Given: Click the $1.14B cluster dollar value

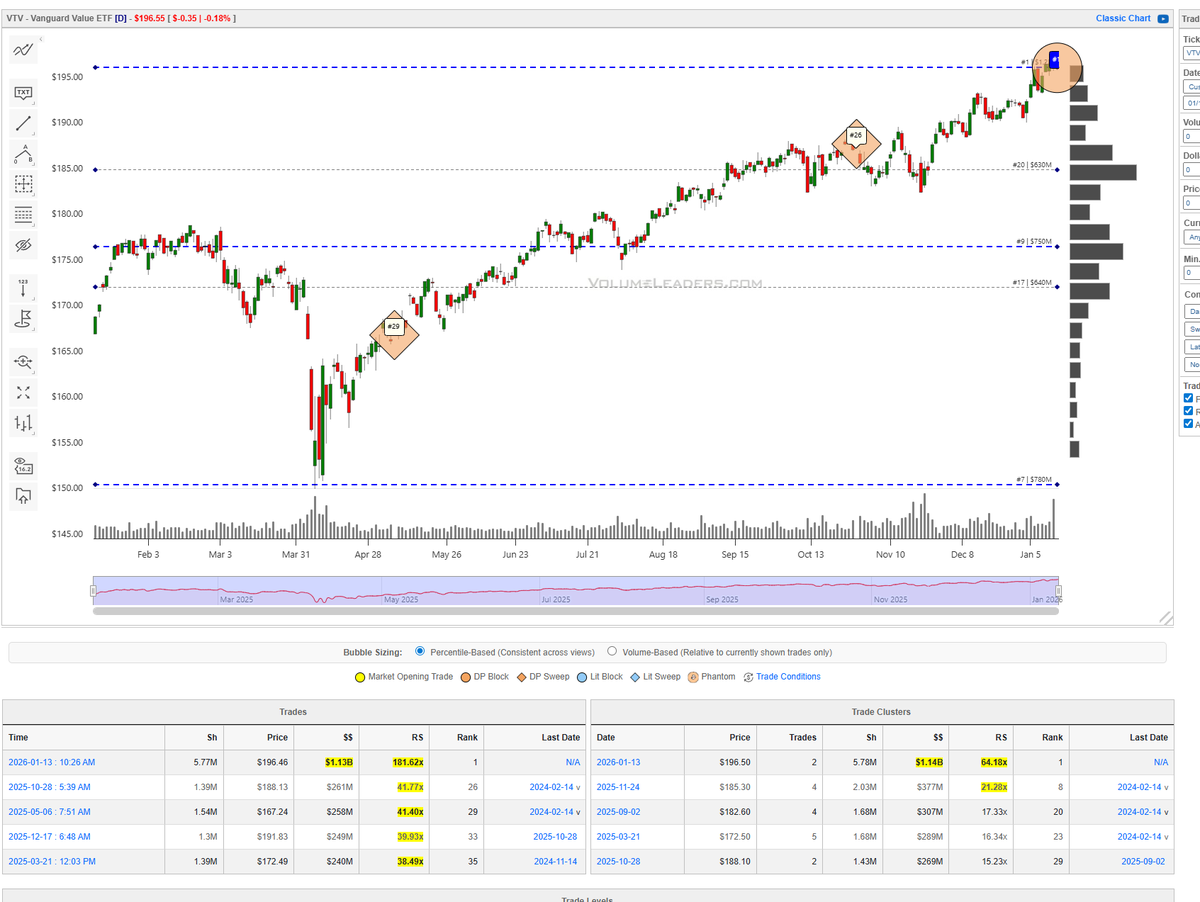Looking at the screenshot, I should 927,762.
